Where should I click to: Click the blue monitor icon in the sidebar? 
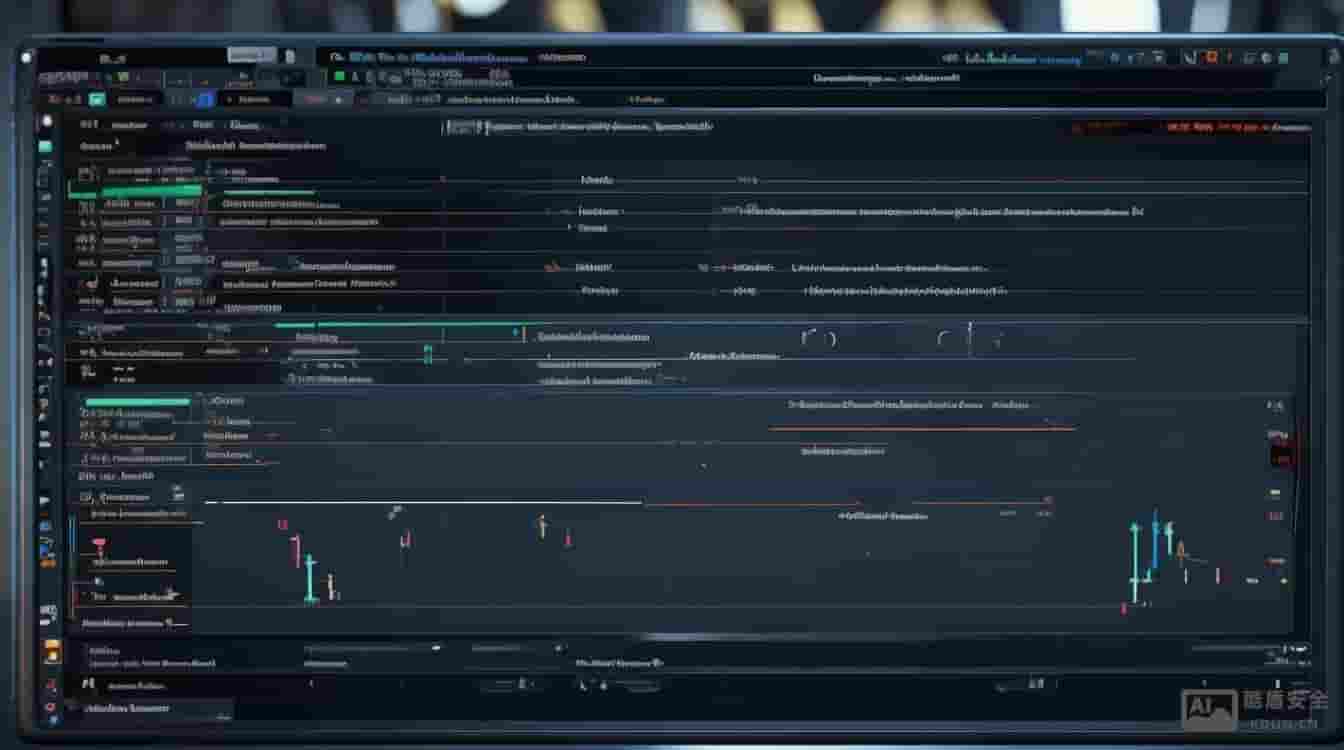[x=46, y=526]
